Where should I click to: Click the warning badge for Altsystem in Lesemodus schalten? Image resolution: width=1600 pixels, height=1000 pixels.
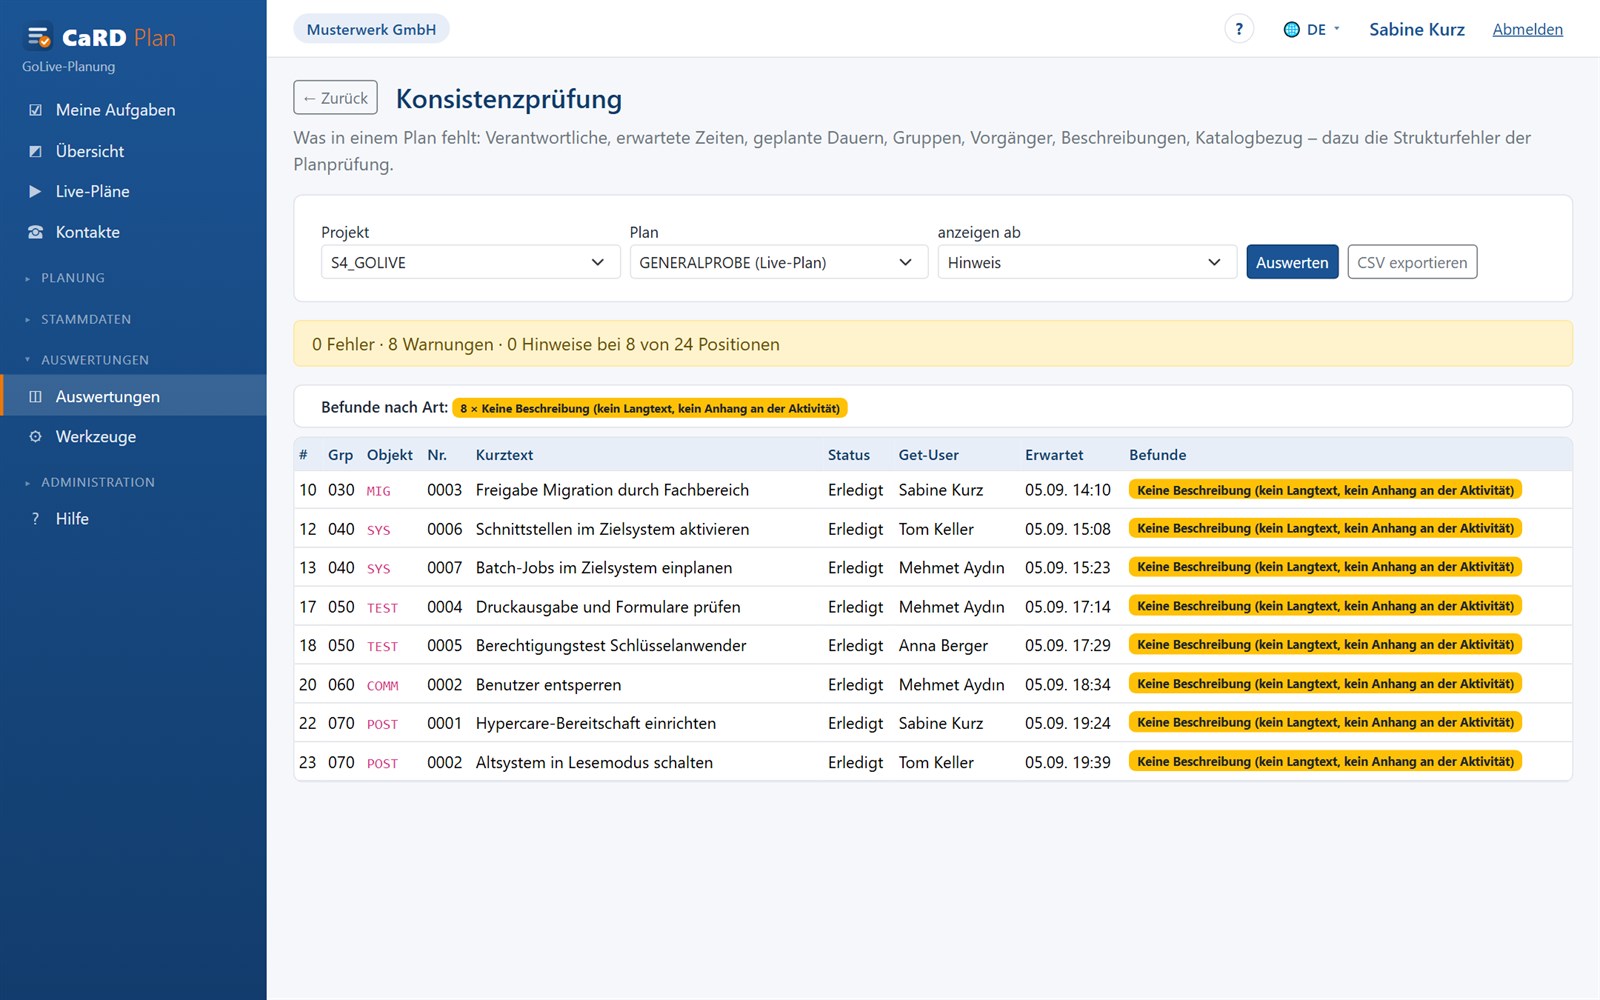pos(1325,762)
